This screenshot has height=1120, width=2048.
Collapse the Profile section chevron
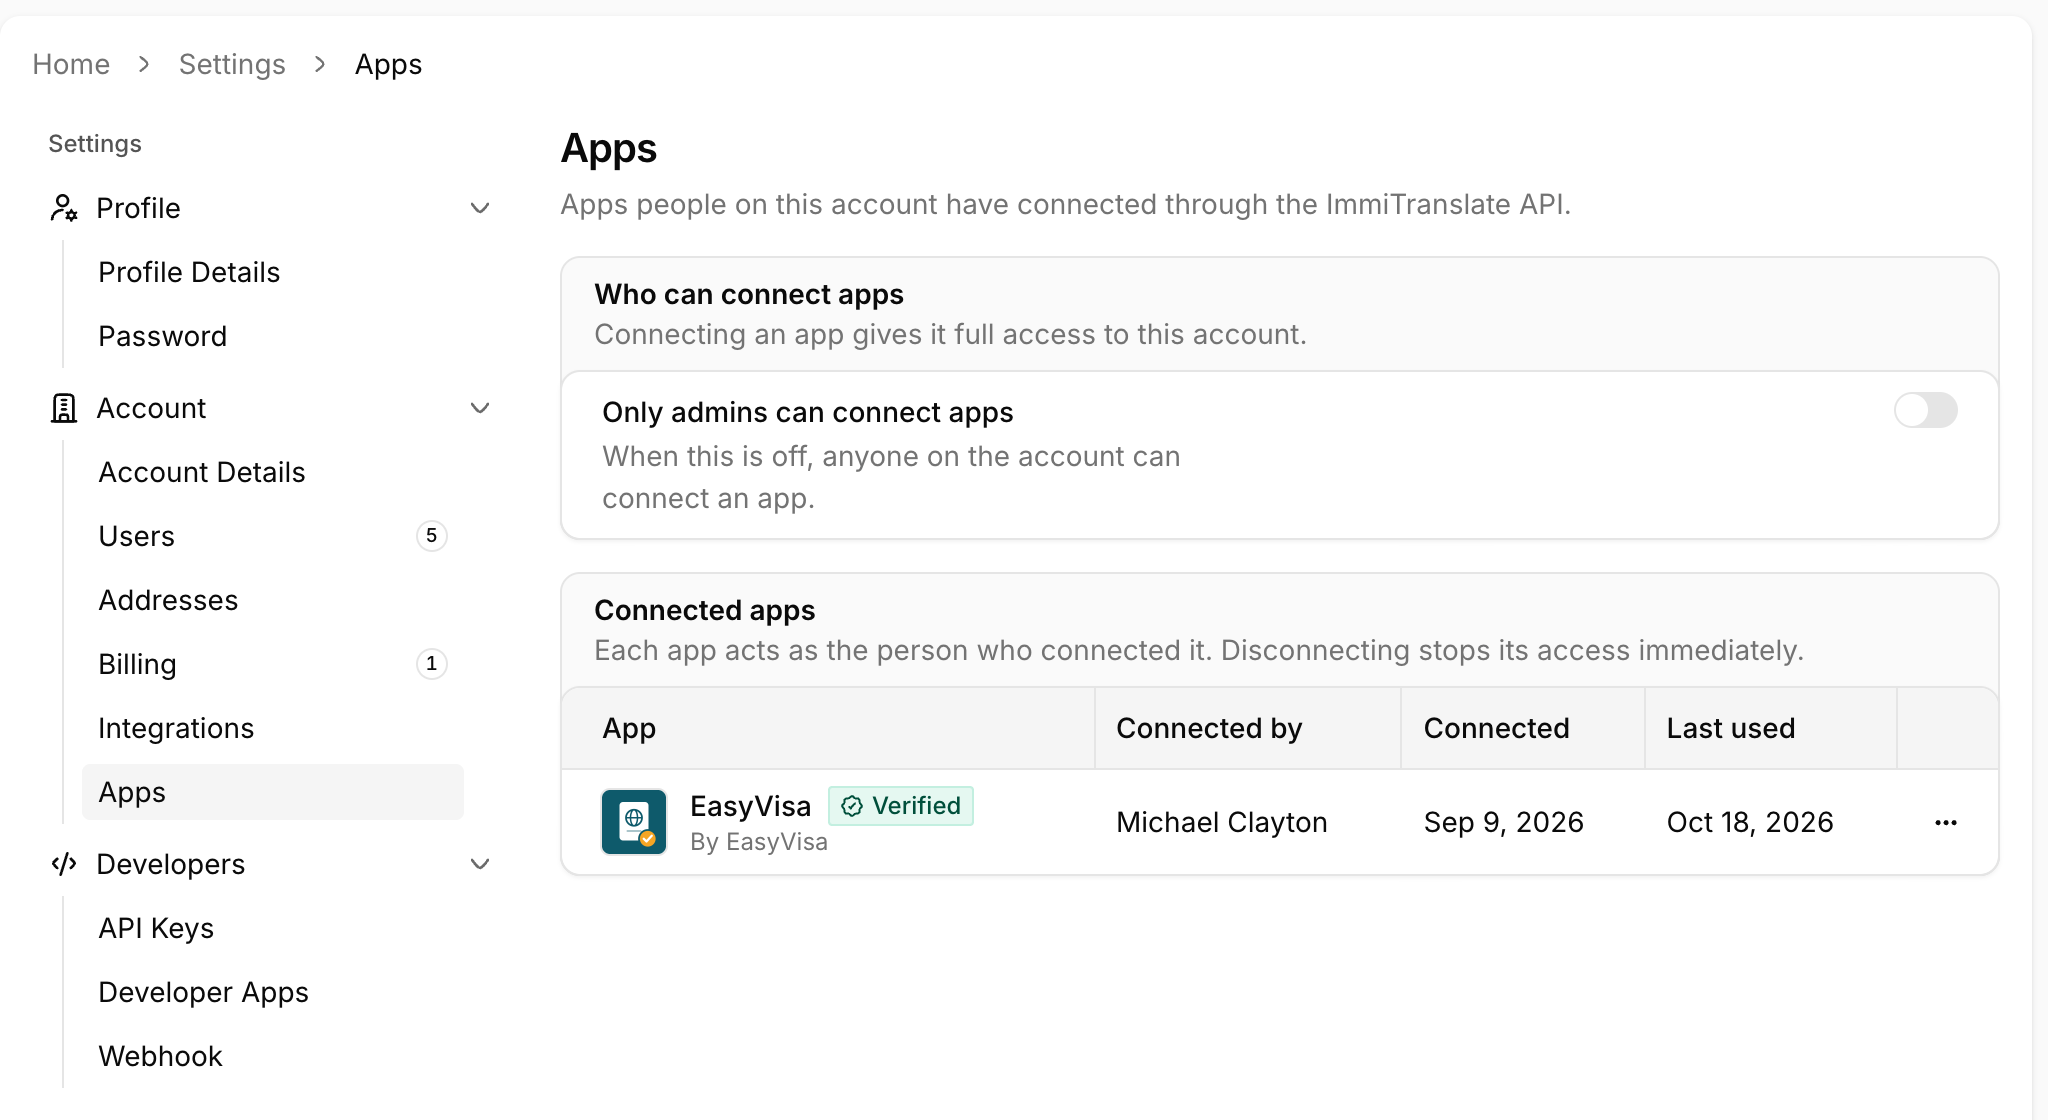480,208
